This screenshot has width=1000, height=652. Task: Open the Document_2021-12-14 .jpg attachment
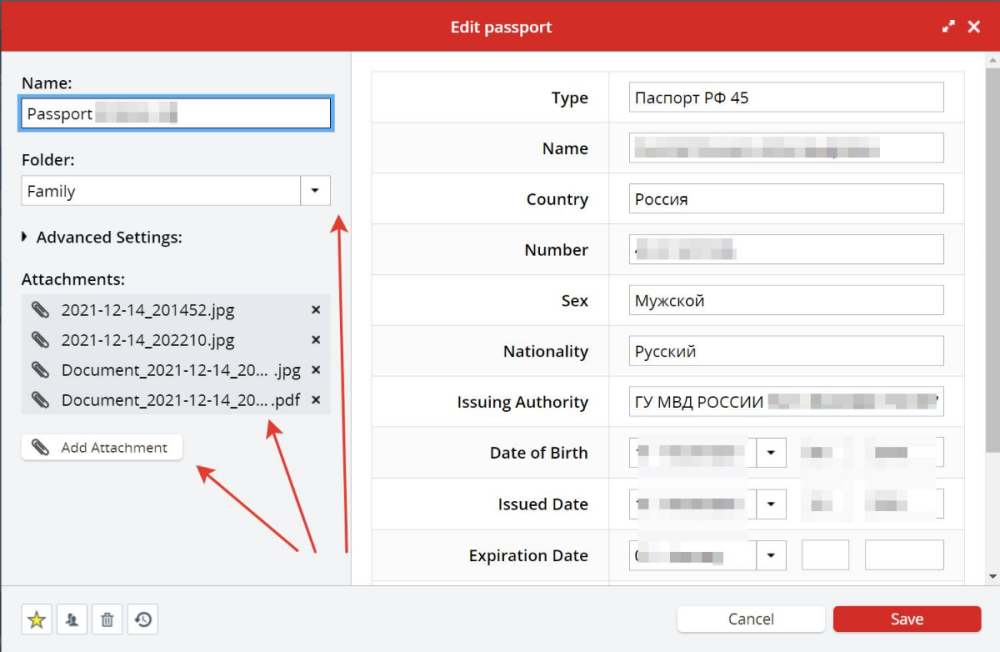(x=181, y=370)
